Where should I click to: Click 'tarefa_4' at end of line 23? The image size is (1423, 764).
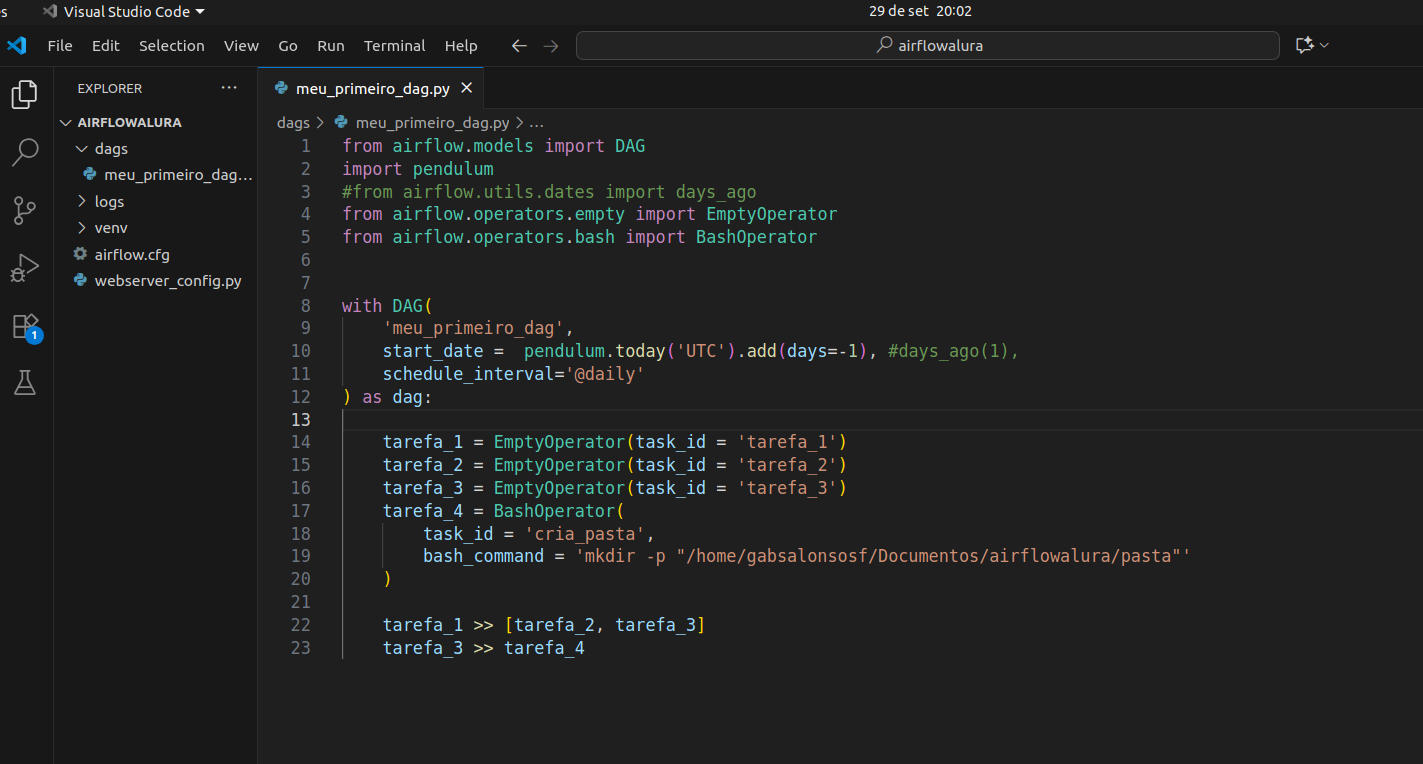[x=544, y=648]
